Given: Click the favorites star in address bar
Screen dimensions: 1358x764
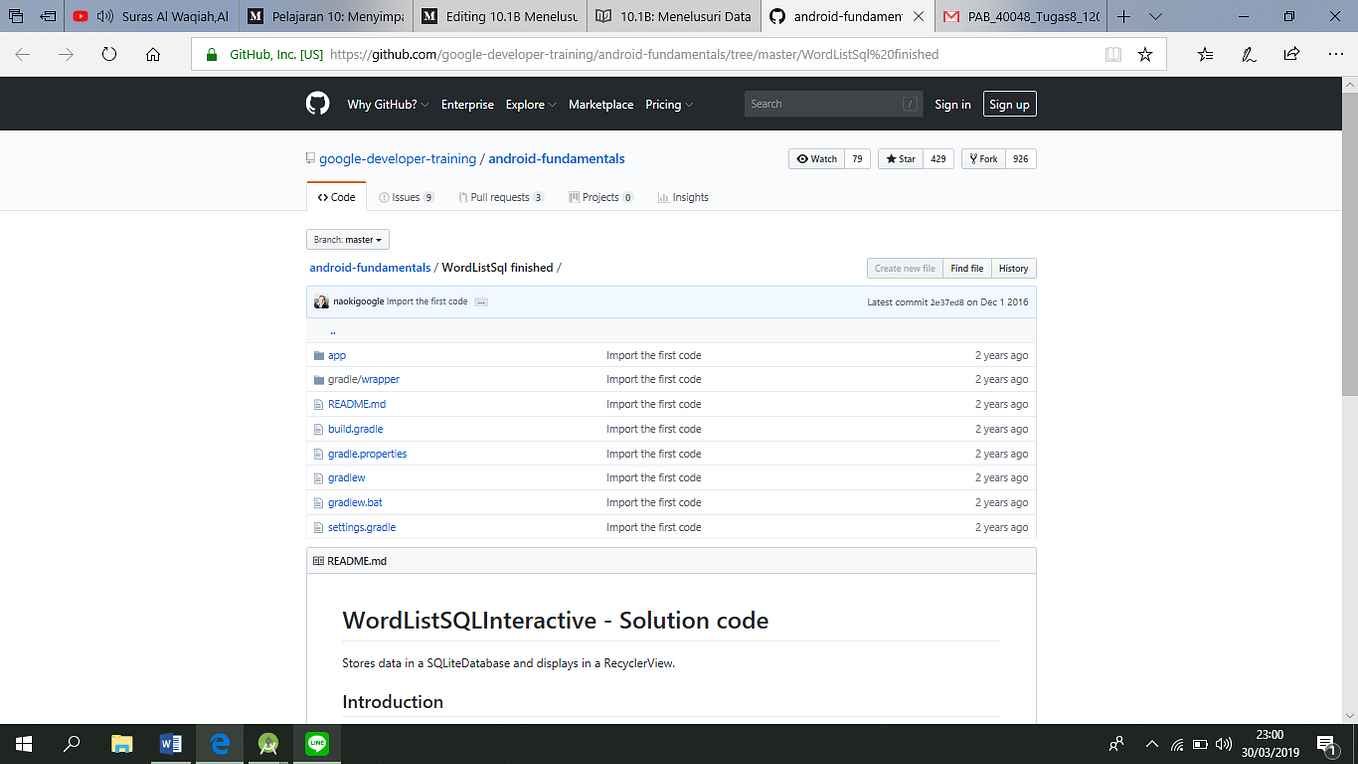Looking at the screenshot, I should (x=1145, y=54).
